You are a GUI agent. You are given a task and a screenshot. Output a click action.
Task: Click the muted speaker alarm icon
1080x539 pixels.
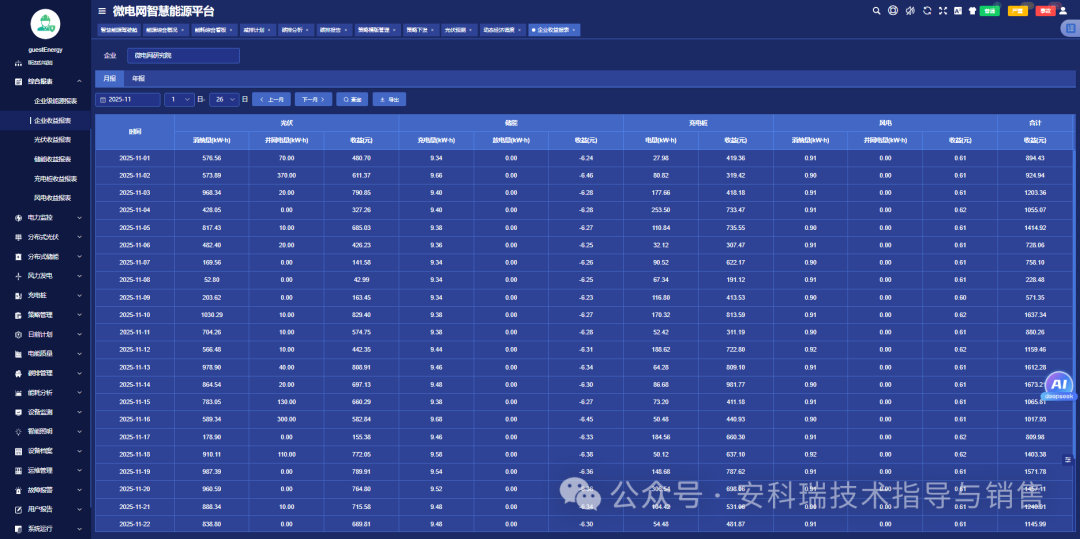coord(910,10)
